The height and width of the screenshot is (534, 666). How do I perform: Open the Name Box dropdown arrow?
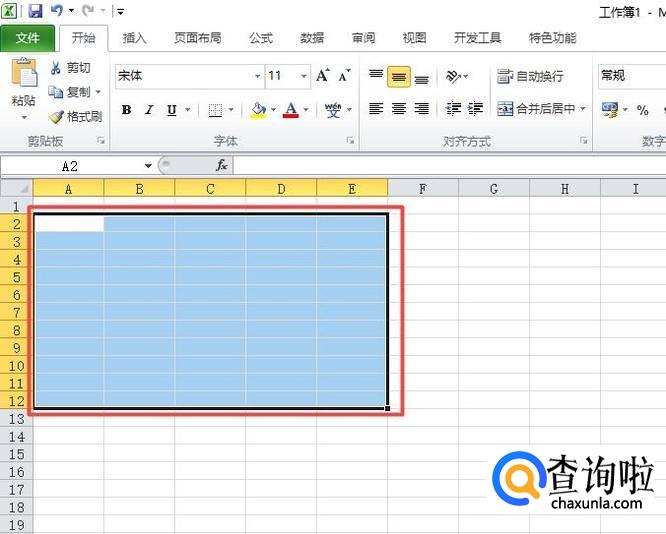[148, 166]
